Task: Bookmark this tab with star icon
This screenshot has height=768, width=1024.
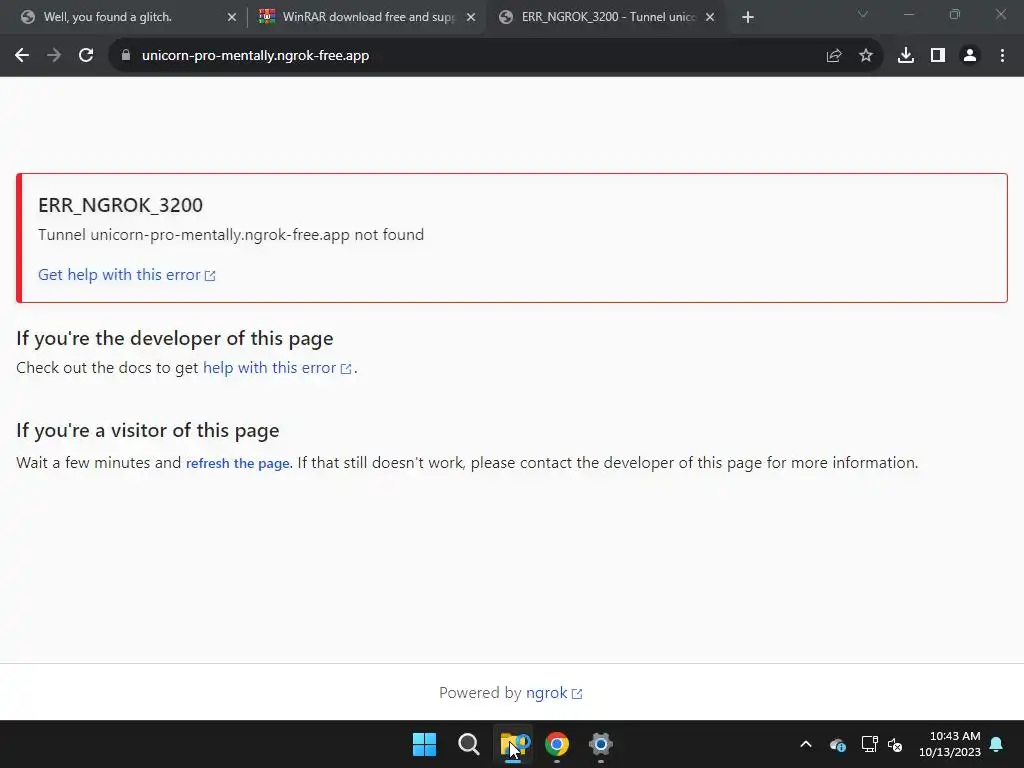Action: 866,56
